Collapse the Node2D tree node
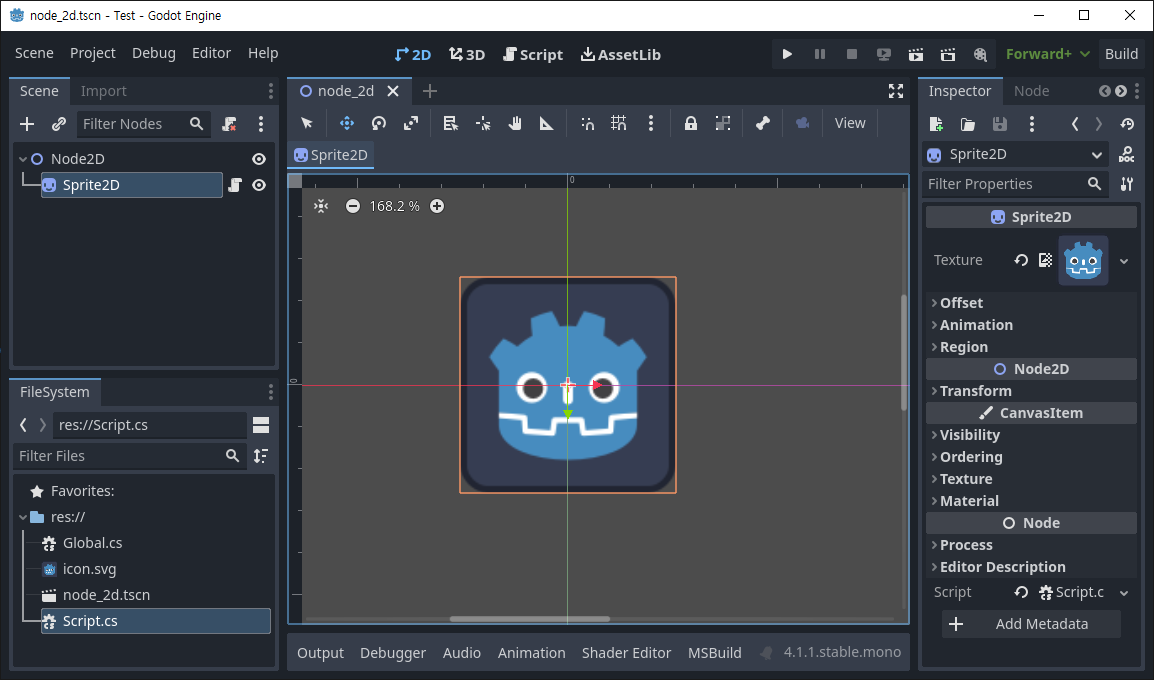 23,159
